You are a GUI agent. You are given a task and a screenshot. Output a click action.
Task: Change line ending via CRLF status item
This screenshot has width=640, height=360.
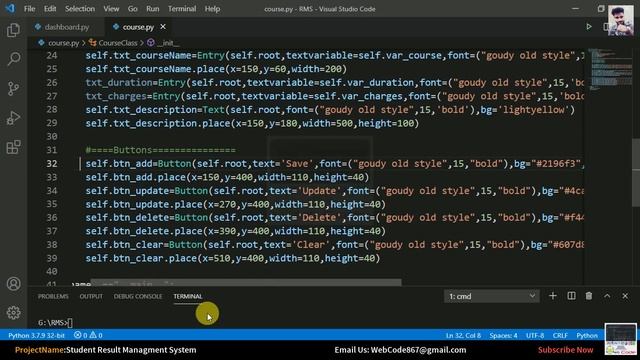[x=560, y=335]
